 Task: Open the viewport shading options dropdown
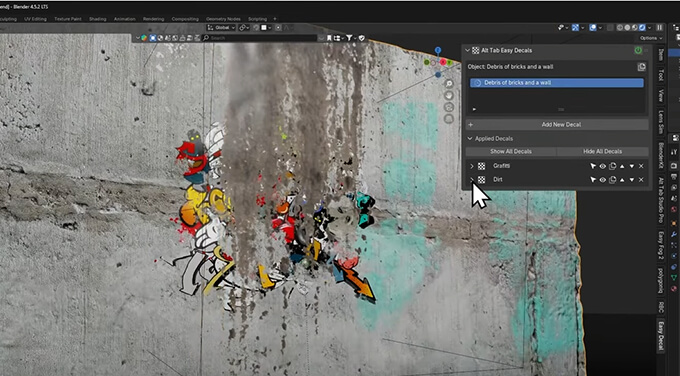coord(649,27)
